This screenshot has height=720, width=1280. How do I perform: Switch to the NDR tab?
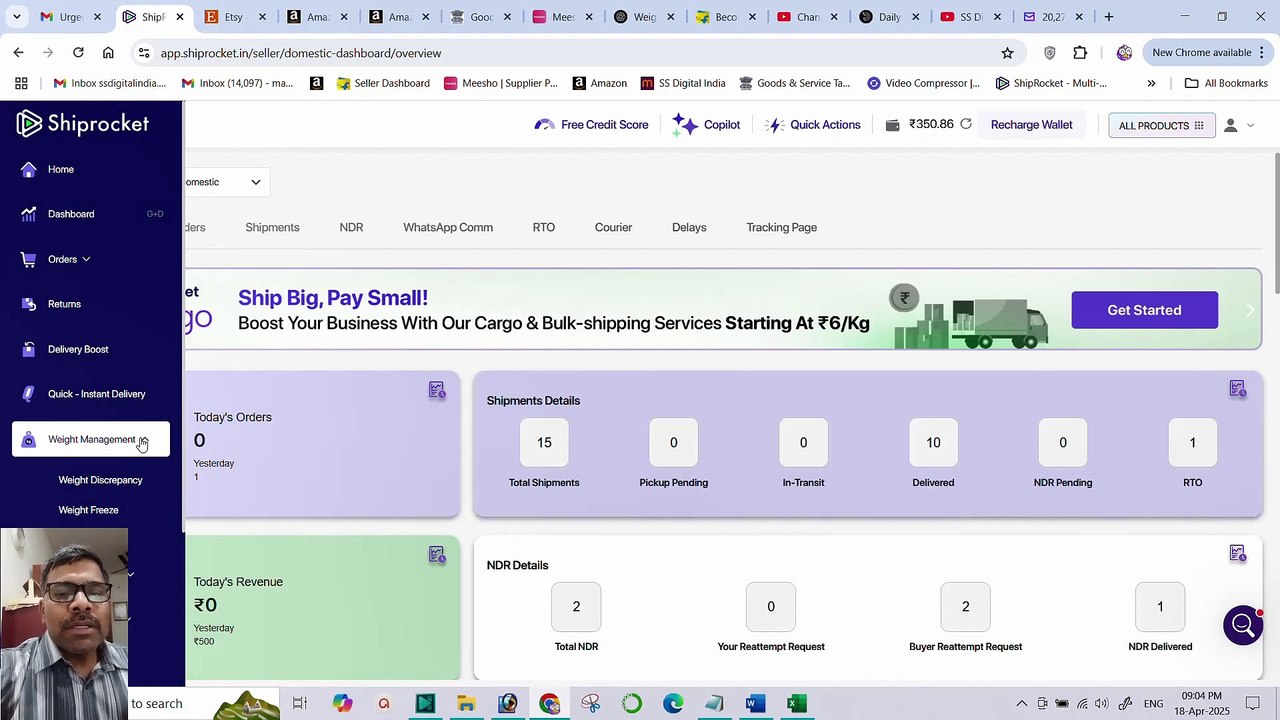tap(351, 227)
